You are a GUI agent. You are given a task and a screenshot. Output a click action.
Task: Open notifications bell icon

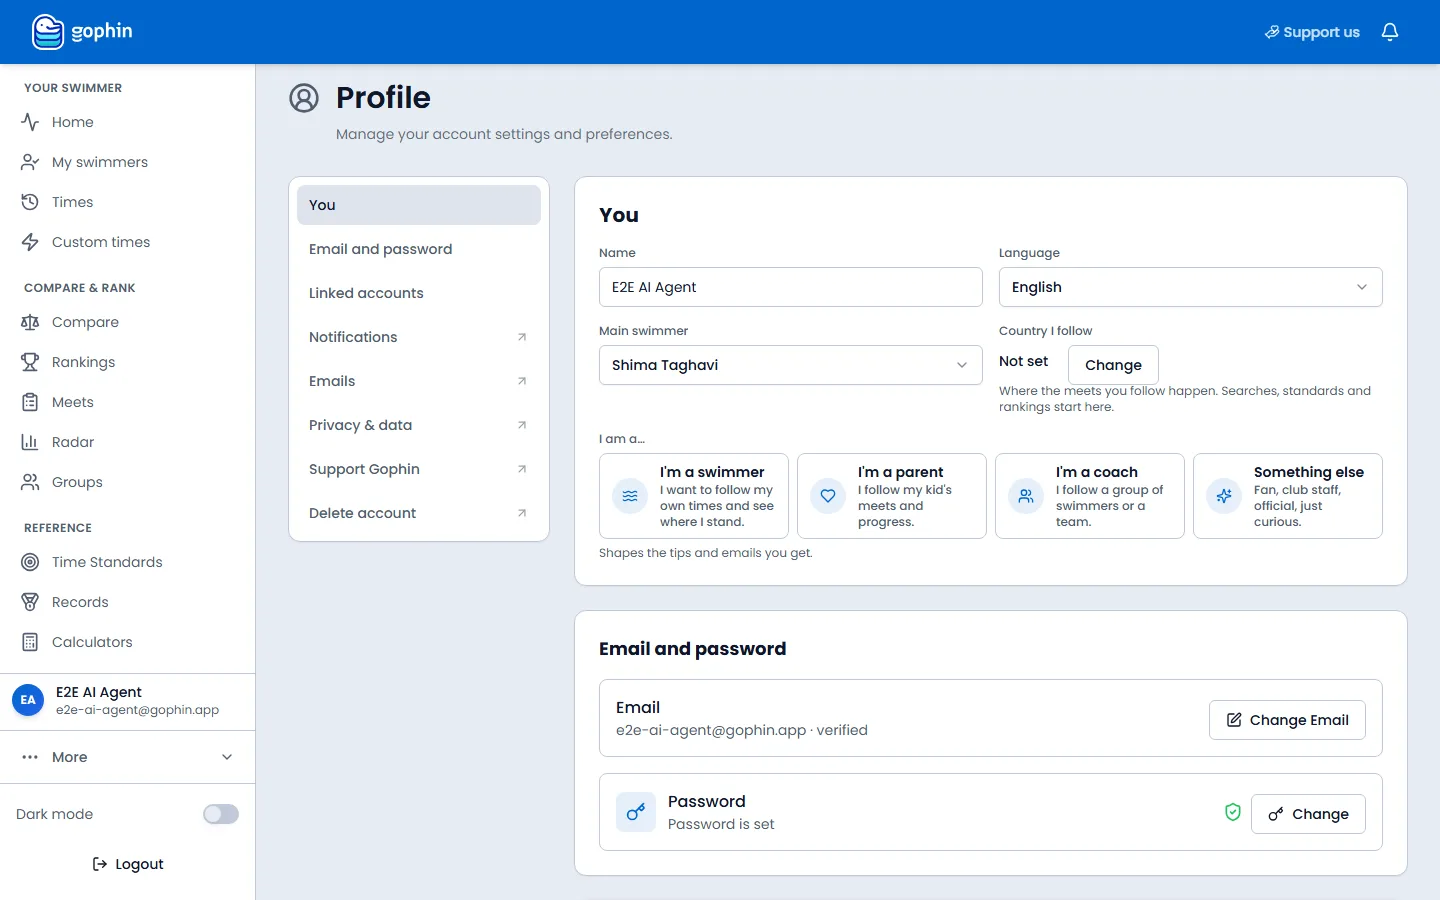[1390, 32]
